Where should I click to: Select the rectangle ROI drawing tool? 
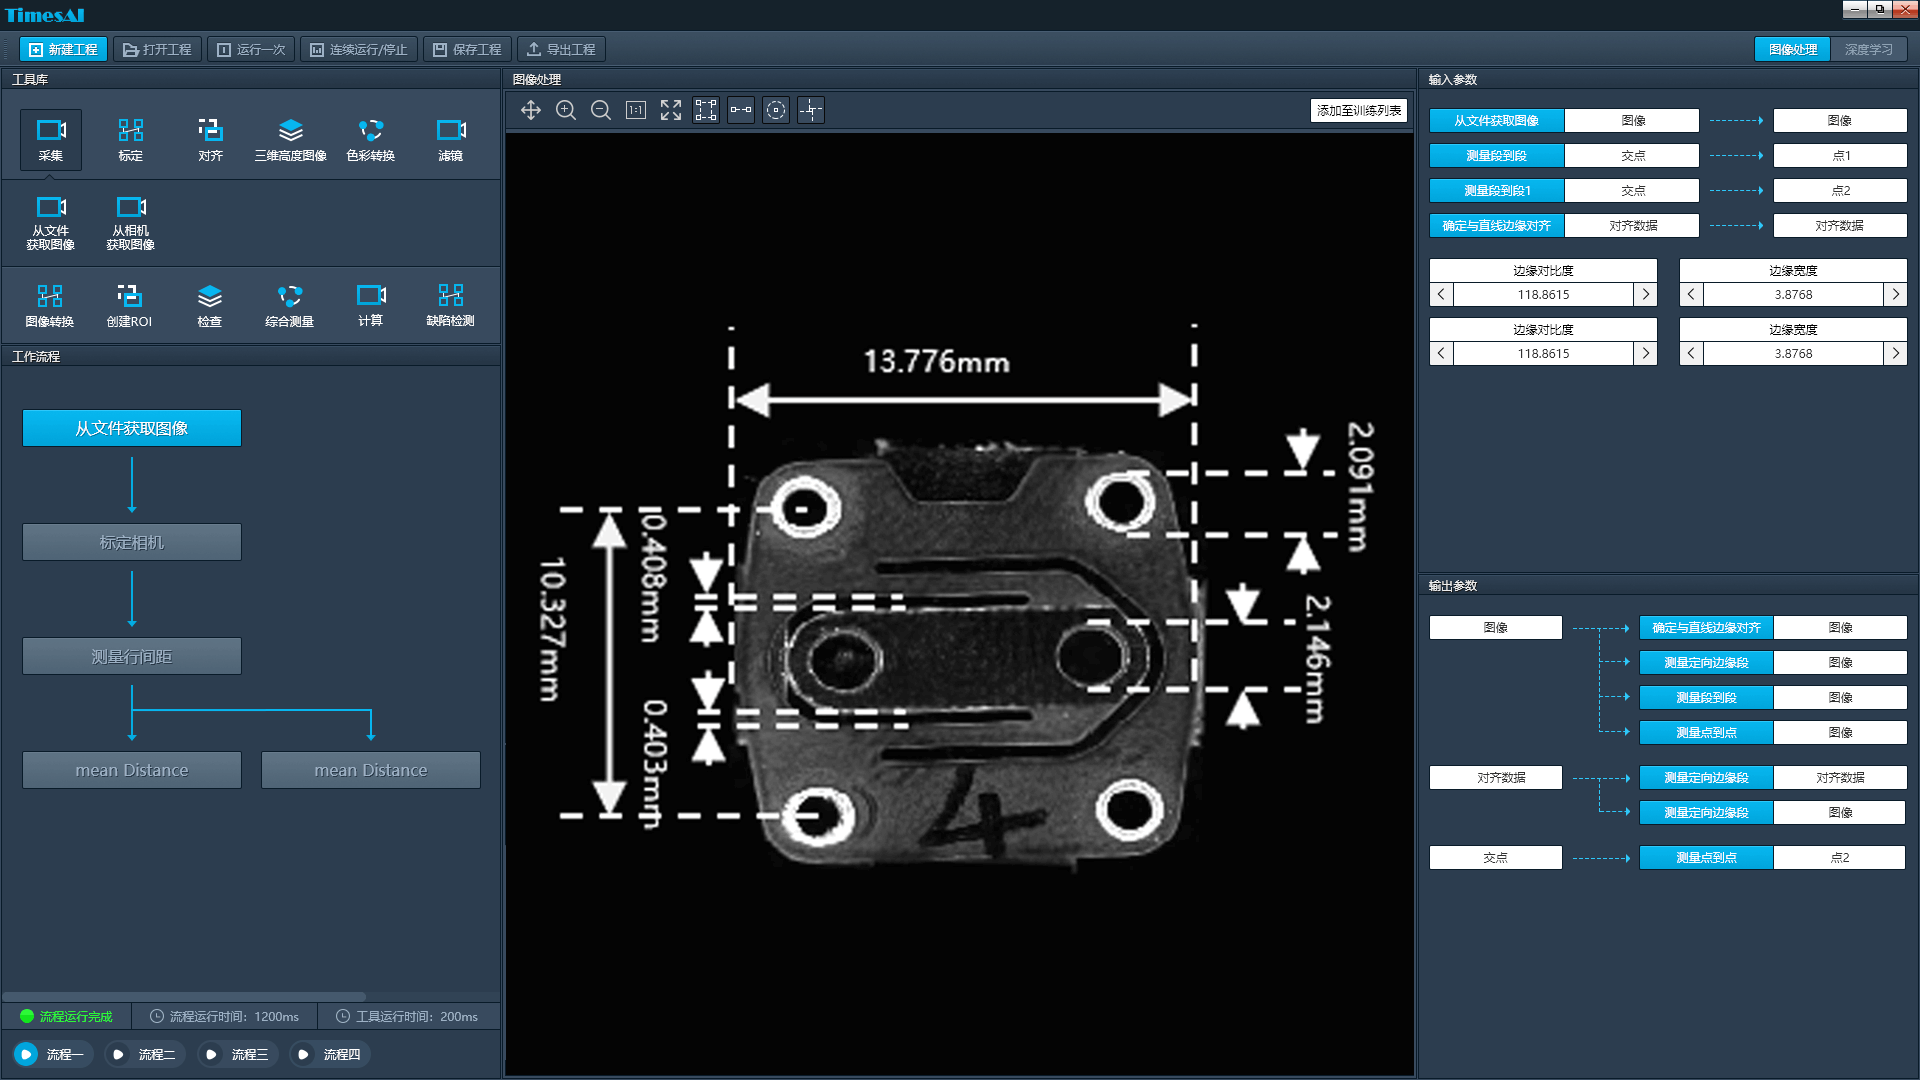pos(706,110)
